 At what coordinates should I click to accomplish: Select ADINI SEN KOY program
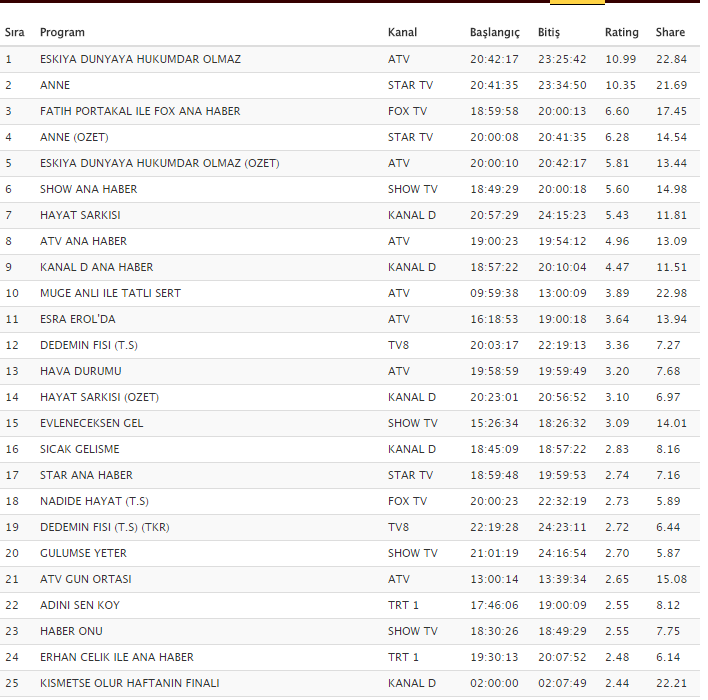click(79, 605)
